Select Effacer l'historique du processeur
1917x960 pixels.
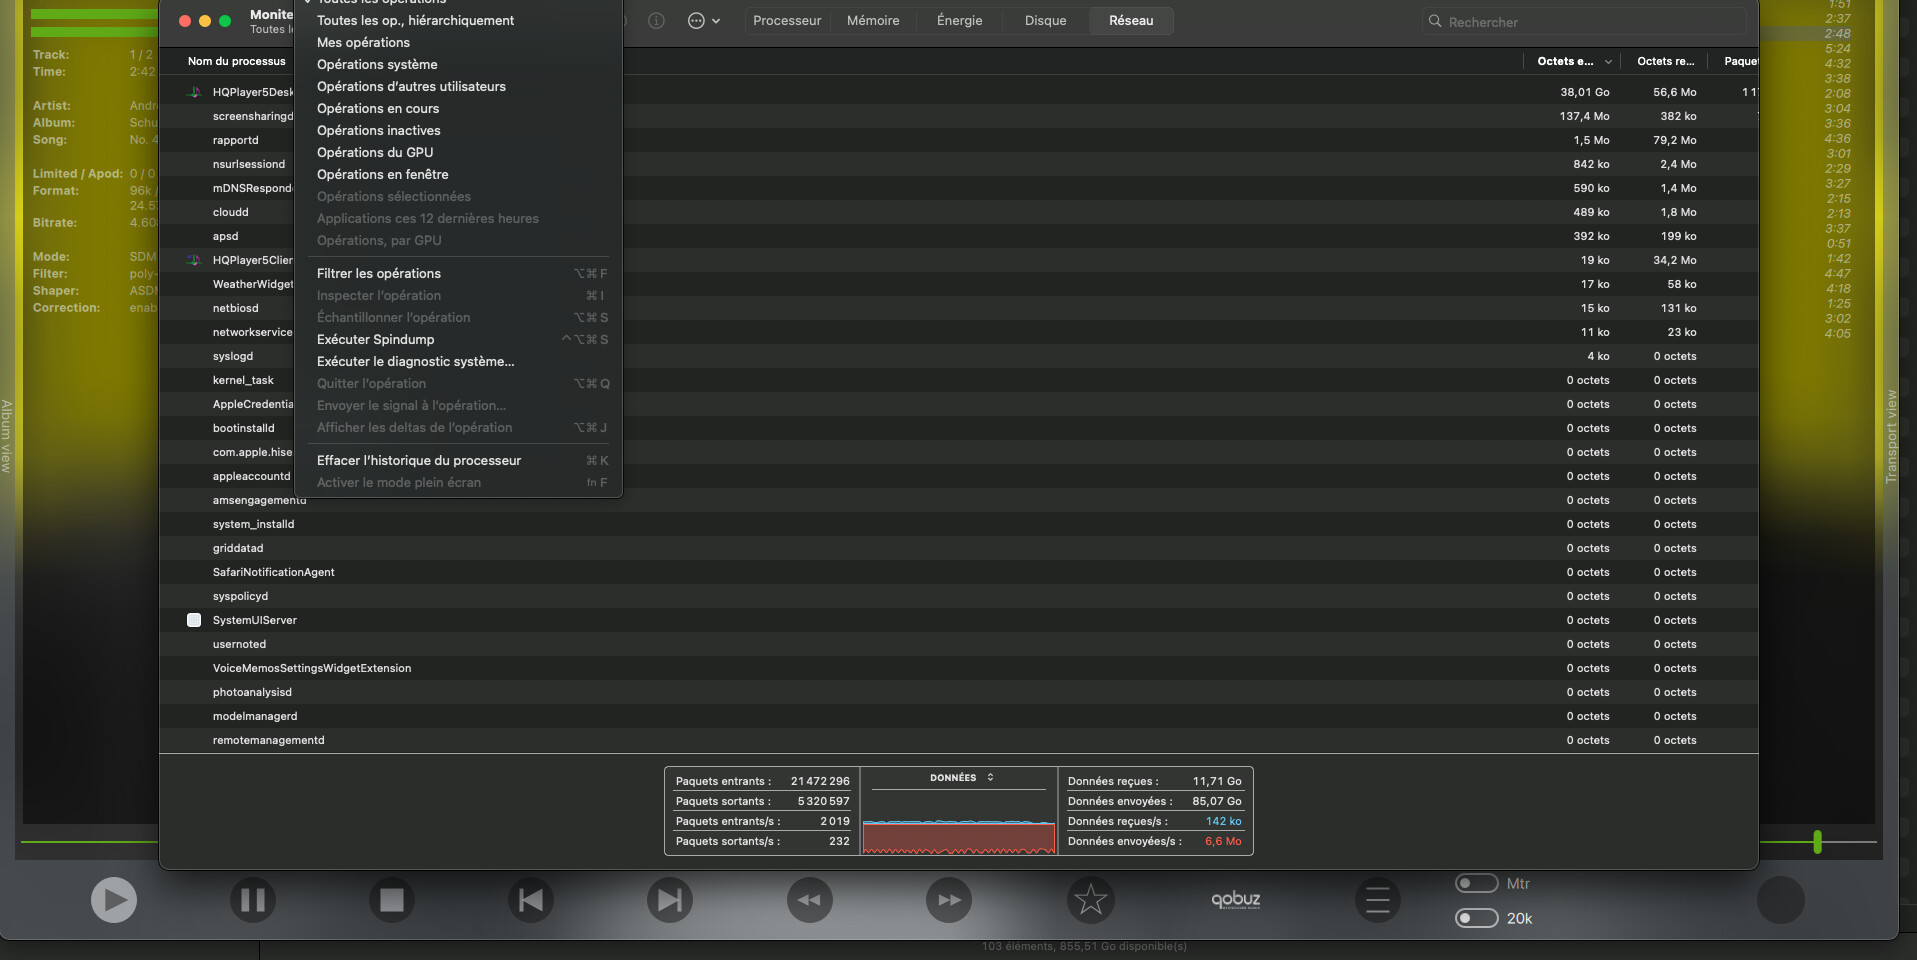[x=458, y=460]
